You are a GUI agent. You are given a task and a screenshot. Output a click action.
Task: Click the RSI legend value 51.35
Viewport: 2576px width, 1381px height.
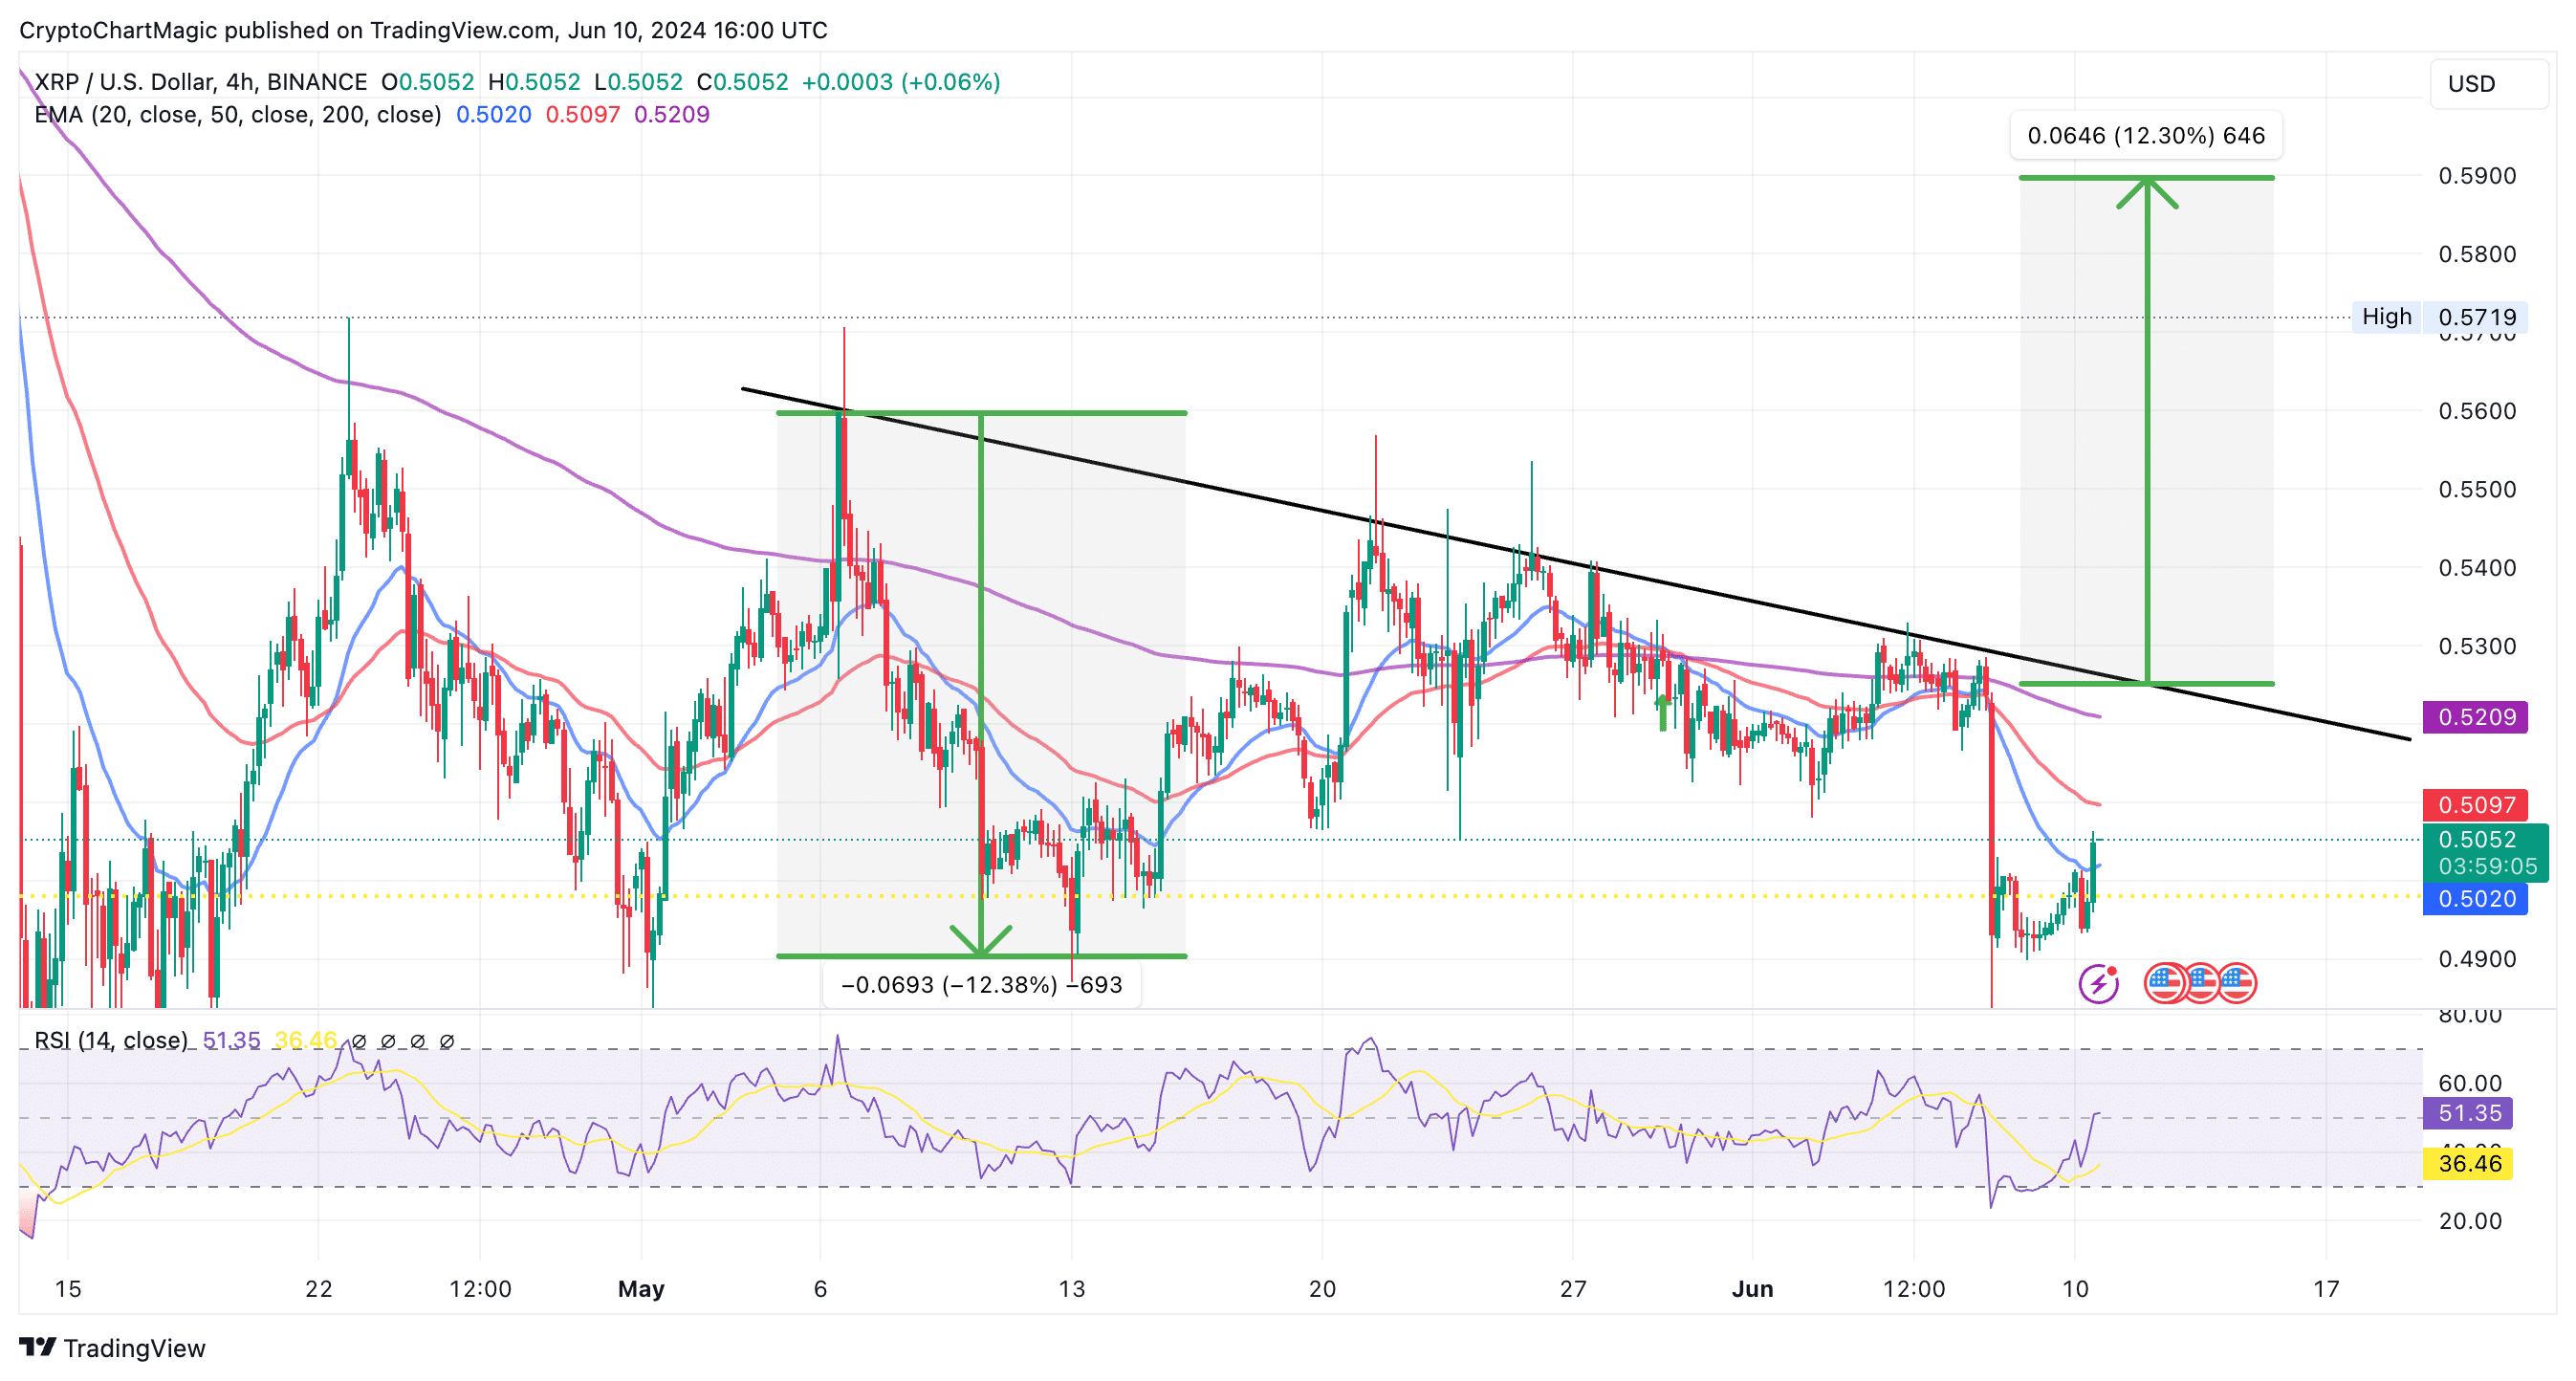231,1040
